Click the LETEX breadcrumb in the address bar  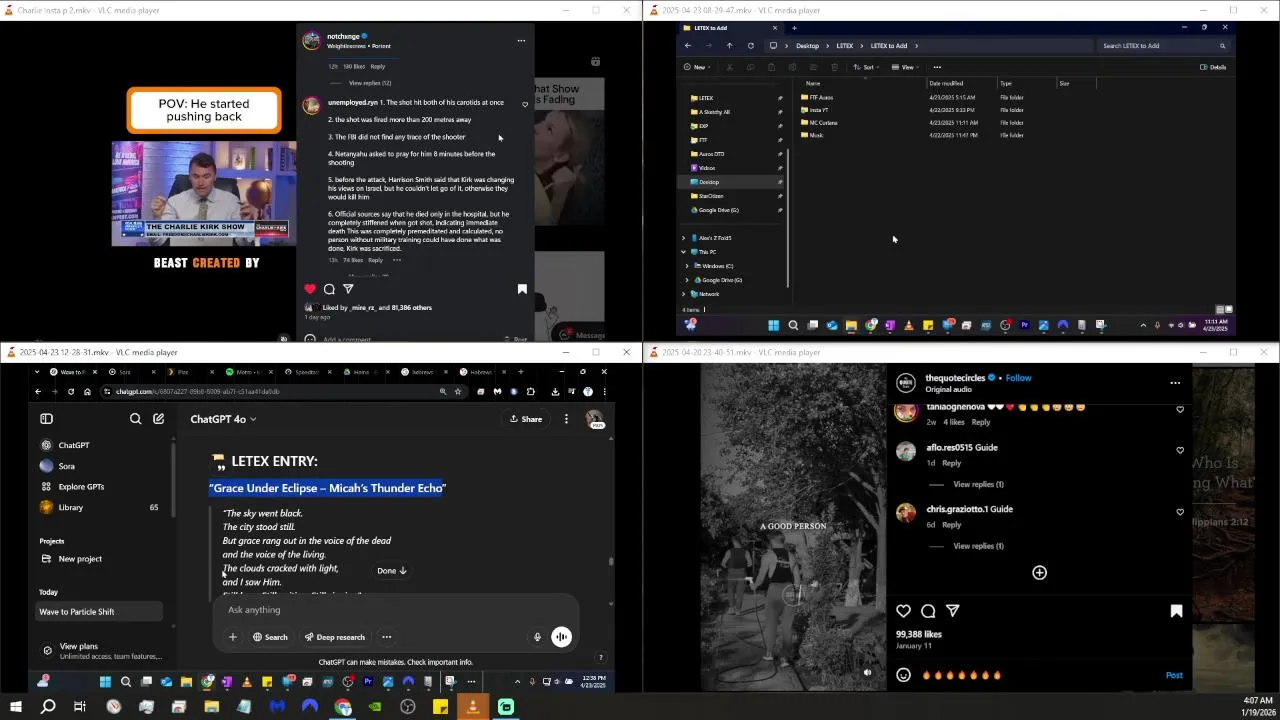click(845, 45)
